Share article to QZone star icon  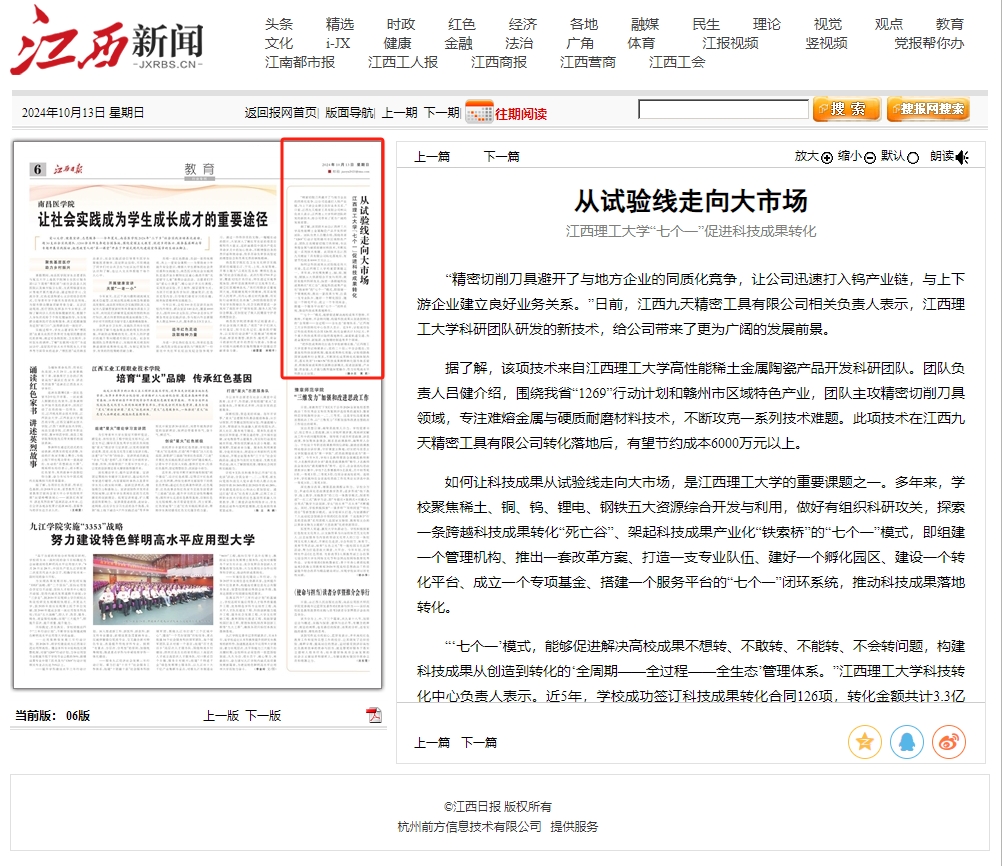tap(864, 741)
